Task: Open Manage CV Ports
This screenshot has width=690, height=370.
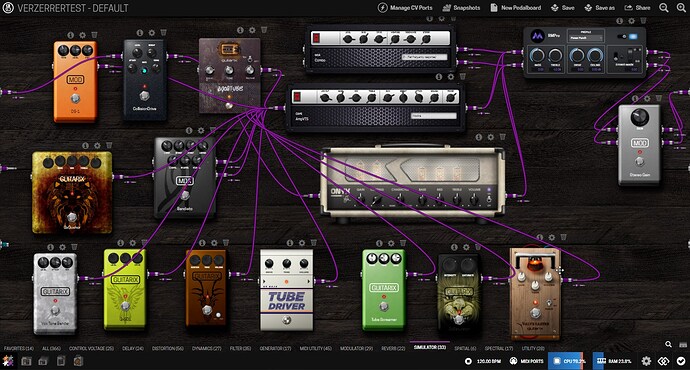Action: pos(405,7)
